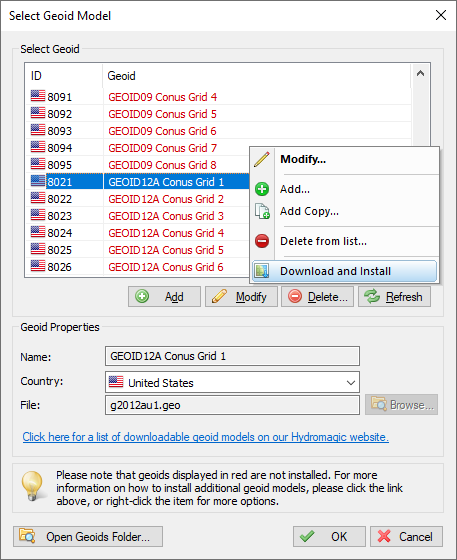Click the Add Copy document icon
Screen dimensions: 457x560
(x=262, y=211)
